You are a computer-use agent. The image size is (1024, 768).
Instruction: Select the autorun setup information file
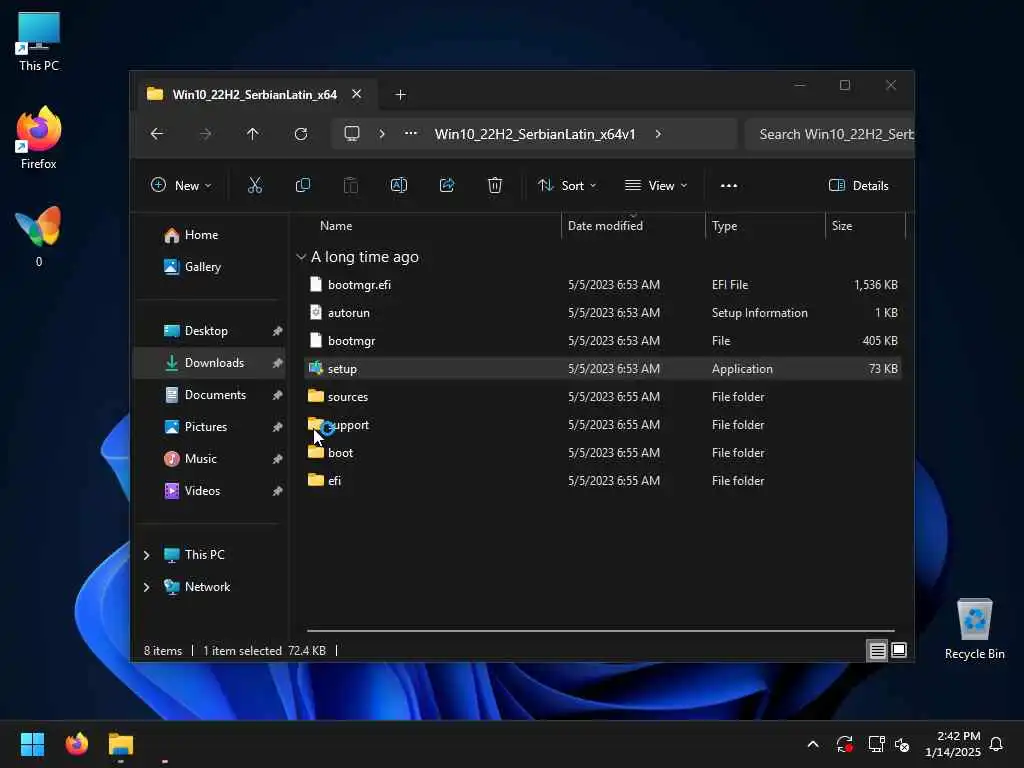[603, 313]
